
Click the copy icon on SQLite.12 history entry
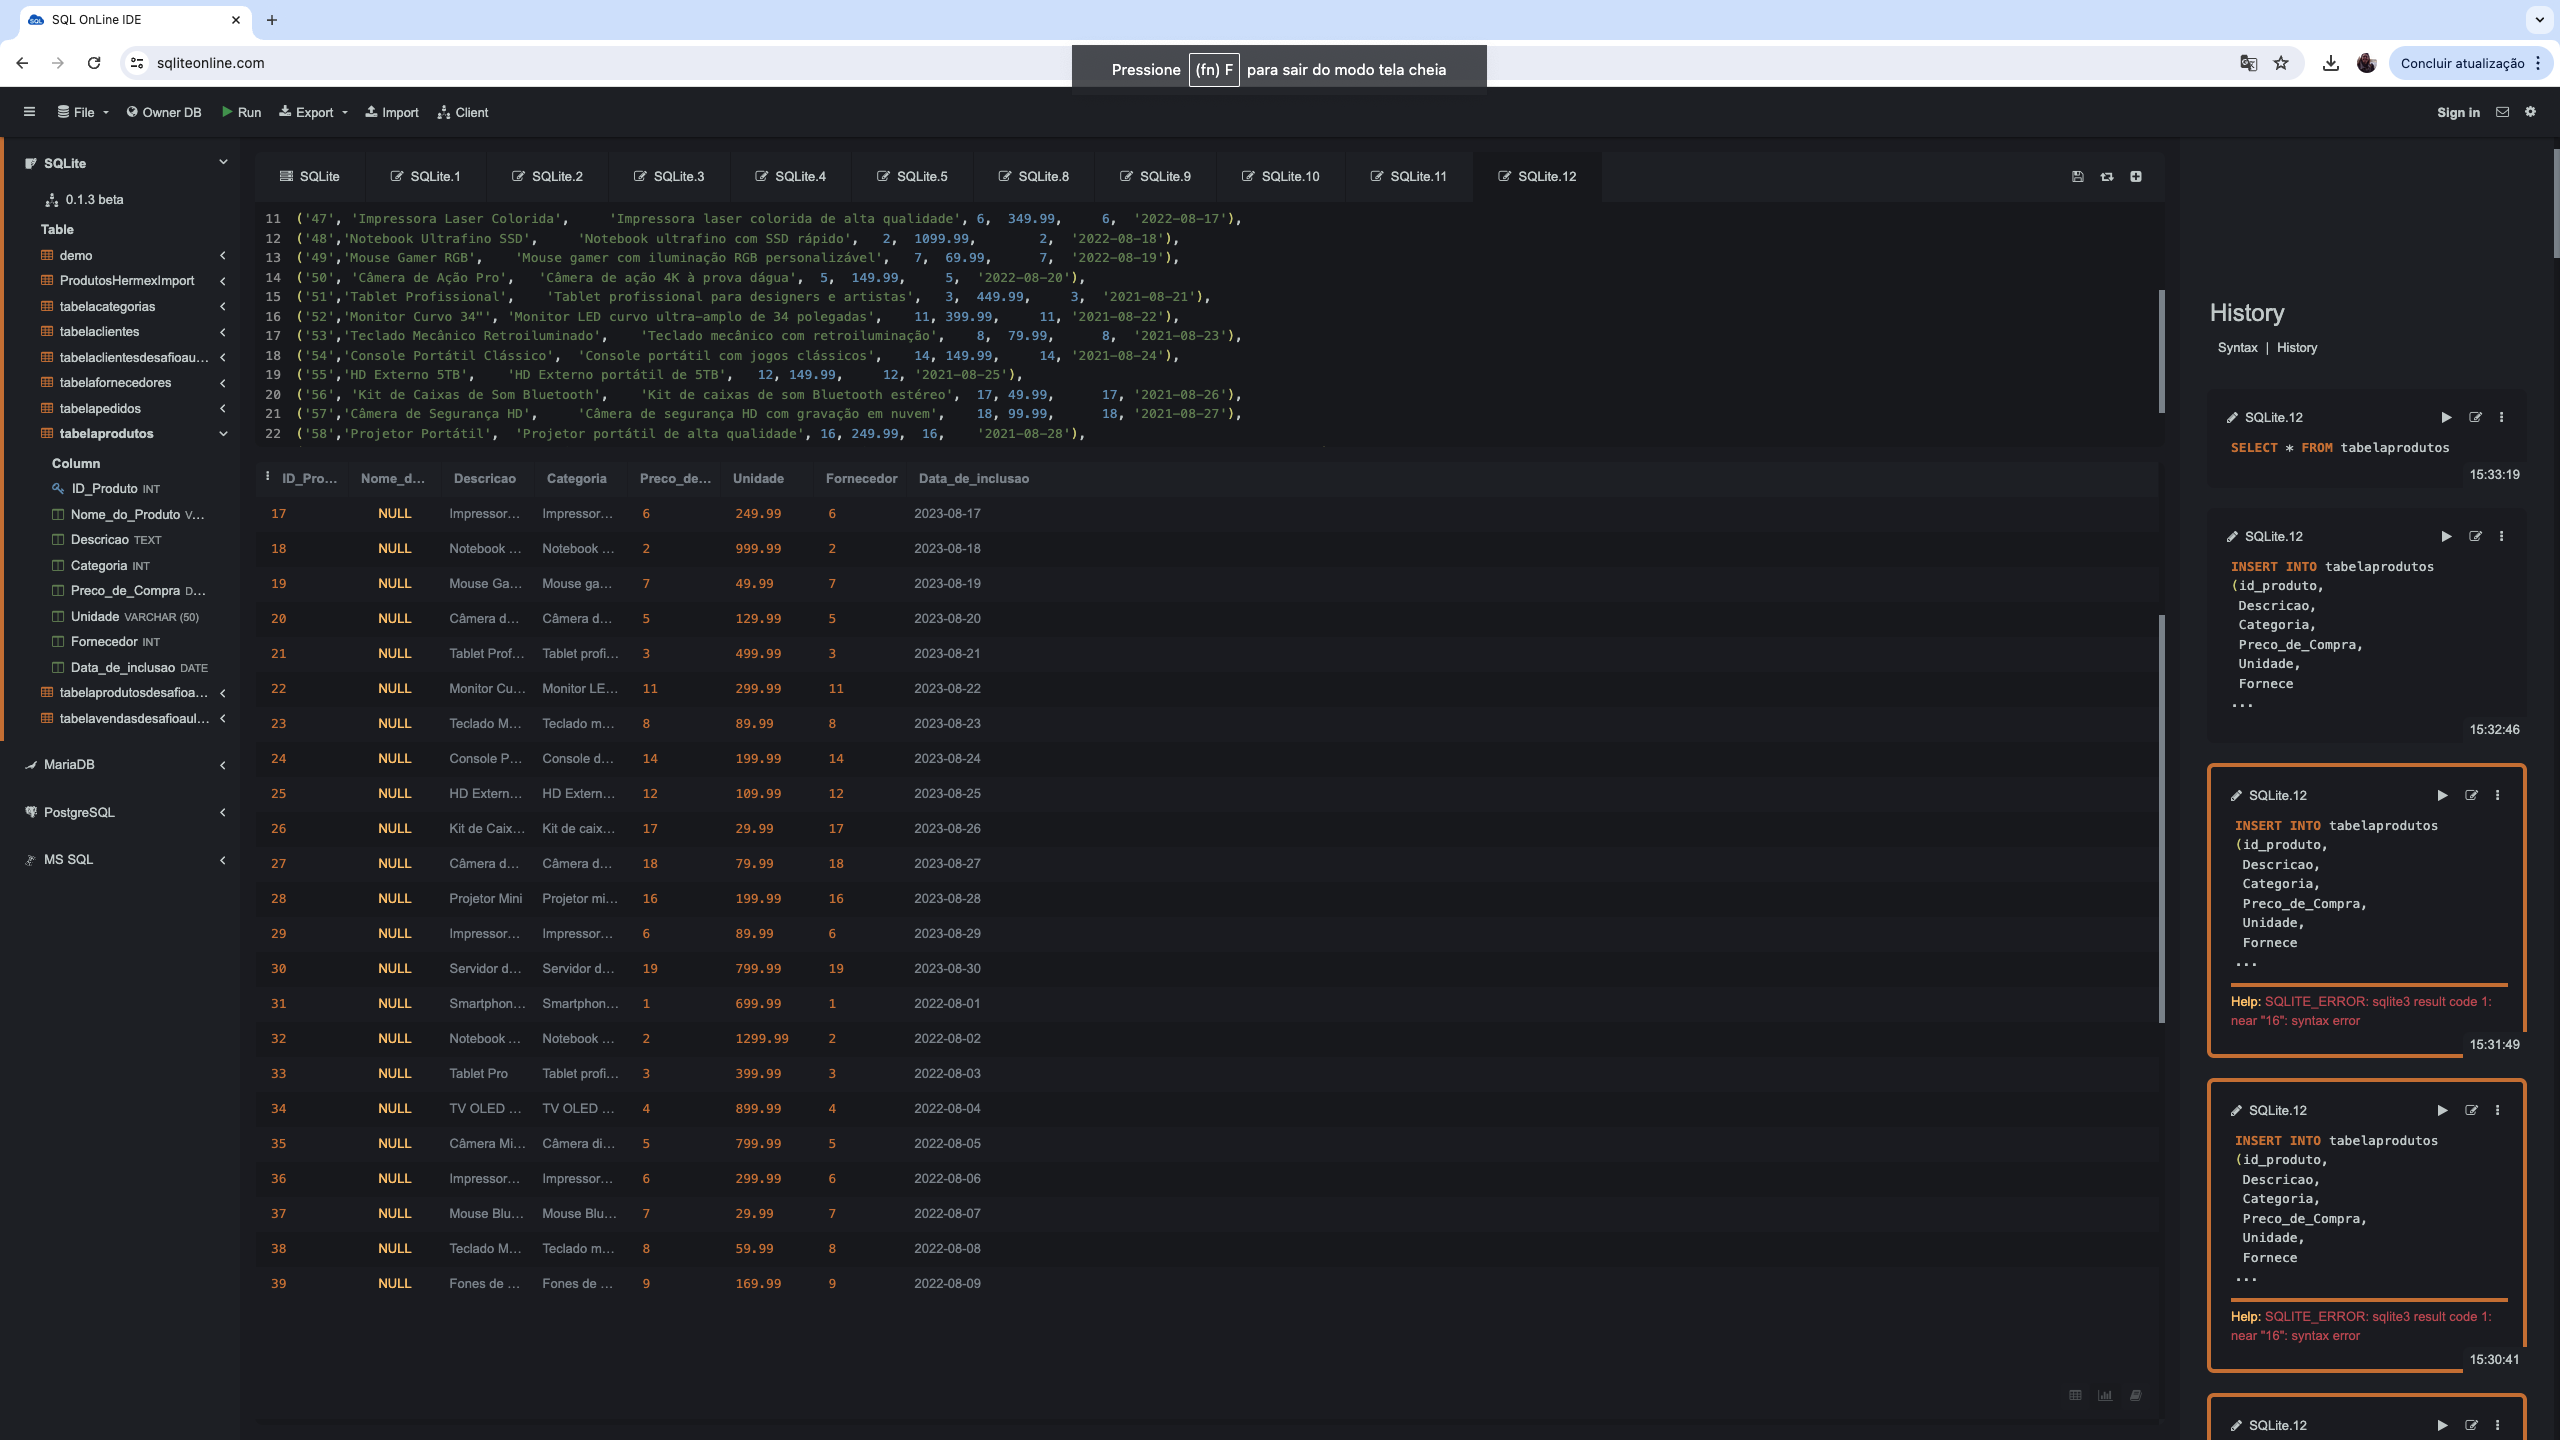2474,417
